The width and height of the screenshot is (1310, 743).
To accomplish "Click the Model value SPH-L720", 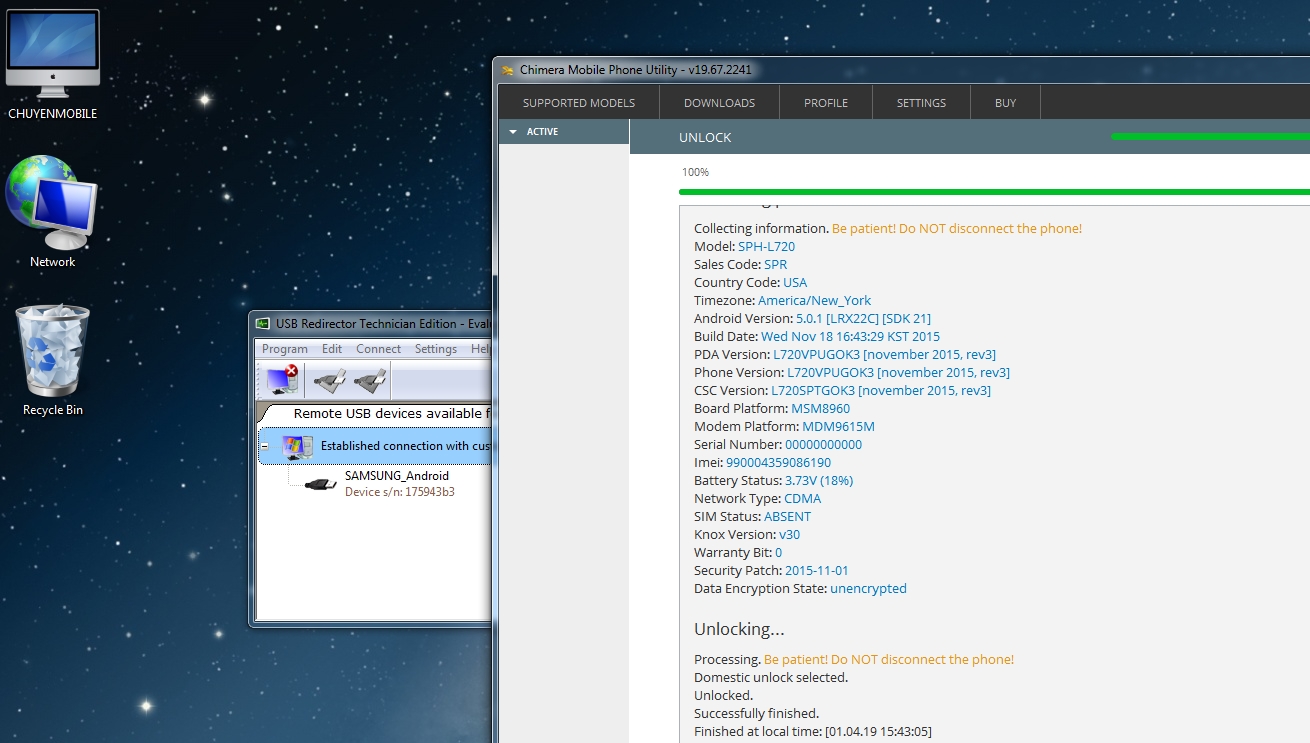I will tap(767, 246).
